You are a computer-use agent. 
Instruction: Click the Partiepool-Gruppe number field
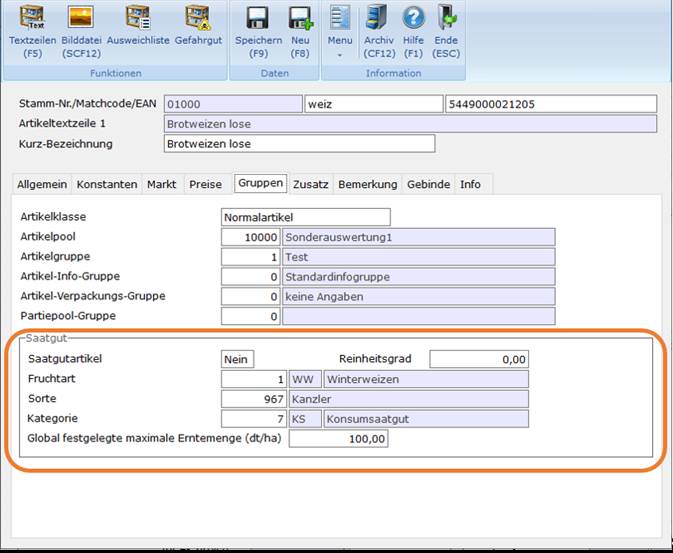pyautogui.click(x=251, y=316)
